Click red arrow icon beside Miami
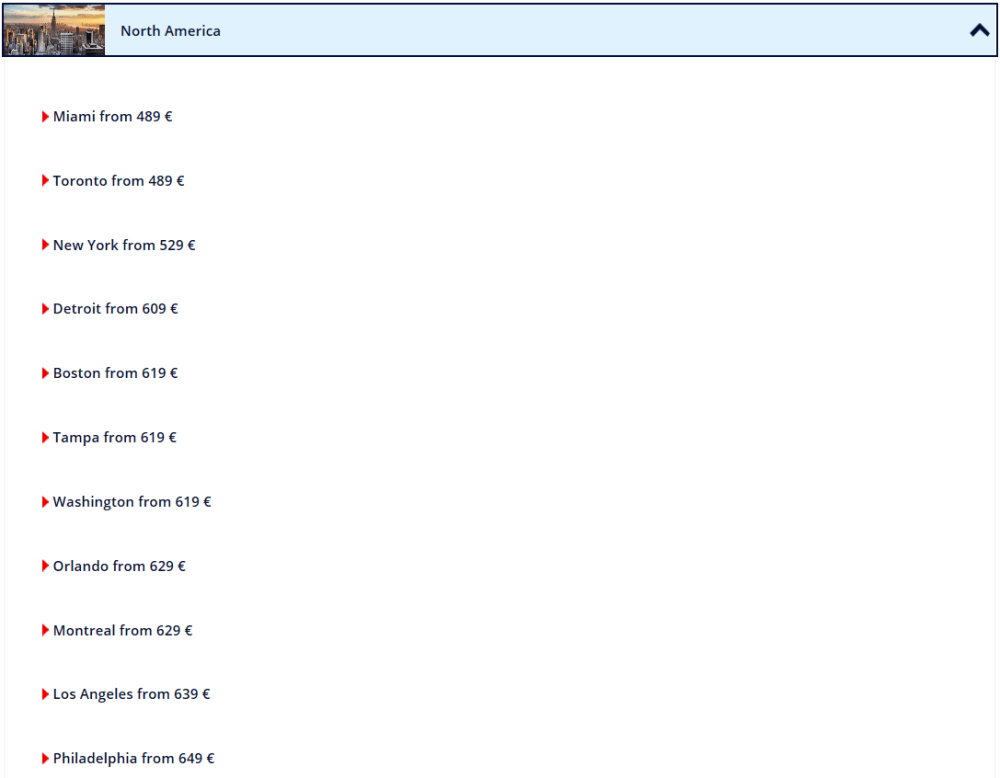Viewport: 1000px width, 778px height. tap(45, 117)
